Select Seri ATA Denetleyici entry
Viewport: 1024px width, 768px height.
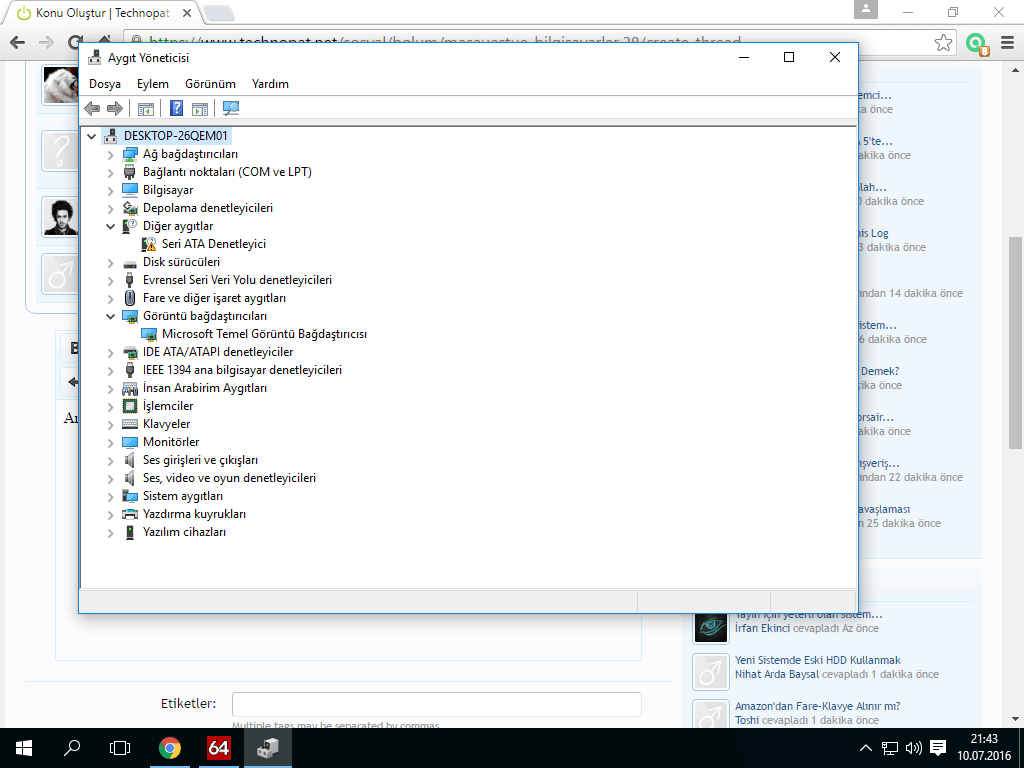214,244
